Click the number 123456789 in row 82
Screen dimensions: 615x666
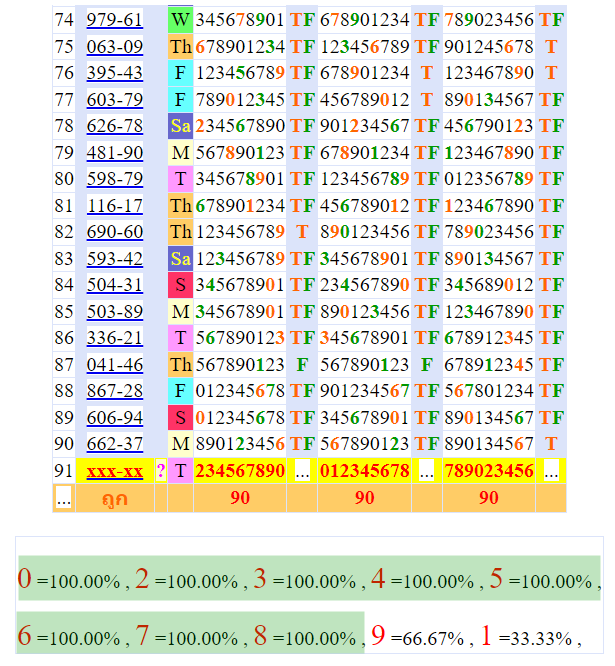click(240, 232)
